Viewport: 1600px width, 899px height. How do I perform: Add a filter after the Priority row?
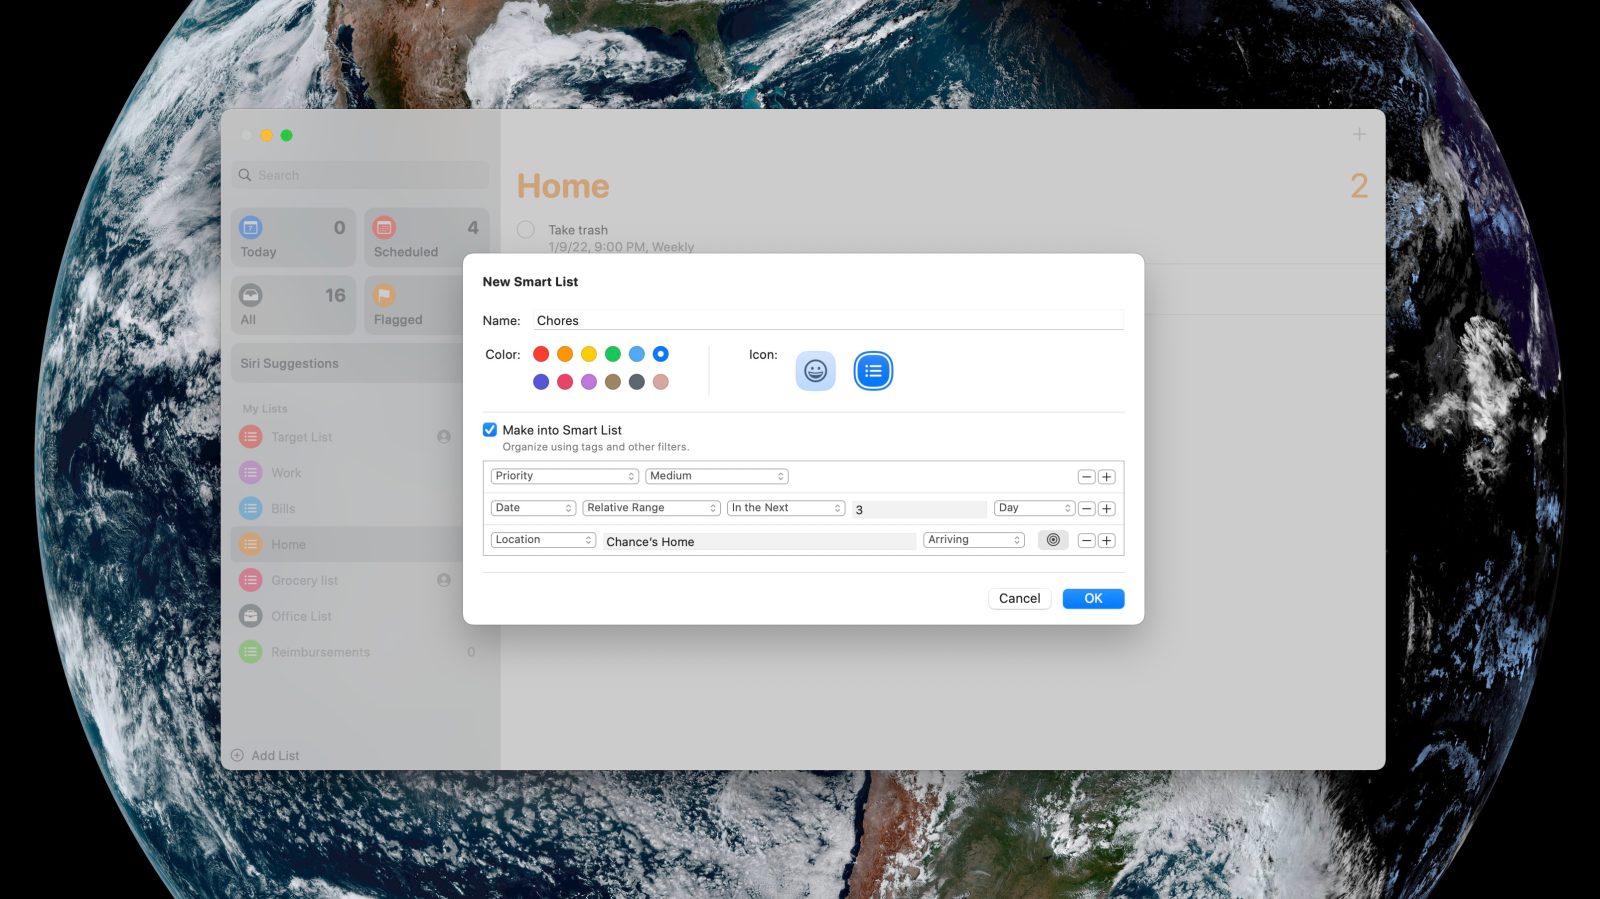pos(1106,477)
